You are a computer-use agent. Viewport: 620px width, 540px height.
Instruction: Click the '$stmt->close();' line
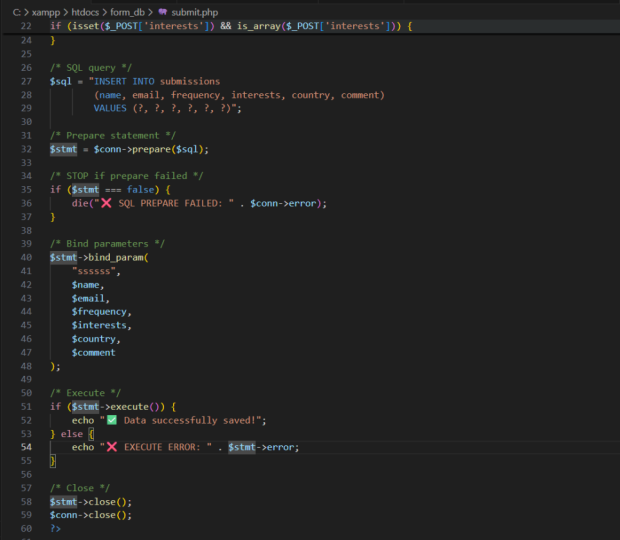click(x=91, y=502)
